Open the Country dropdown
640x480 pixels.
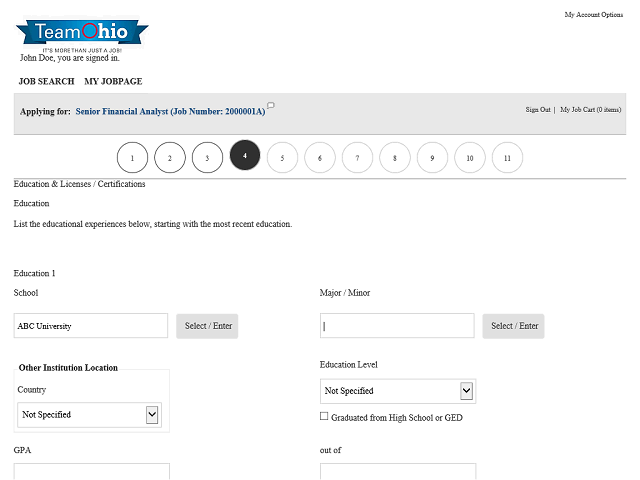(89, 415)
